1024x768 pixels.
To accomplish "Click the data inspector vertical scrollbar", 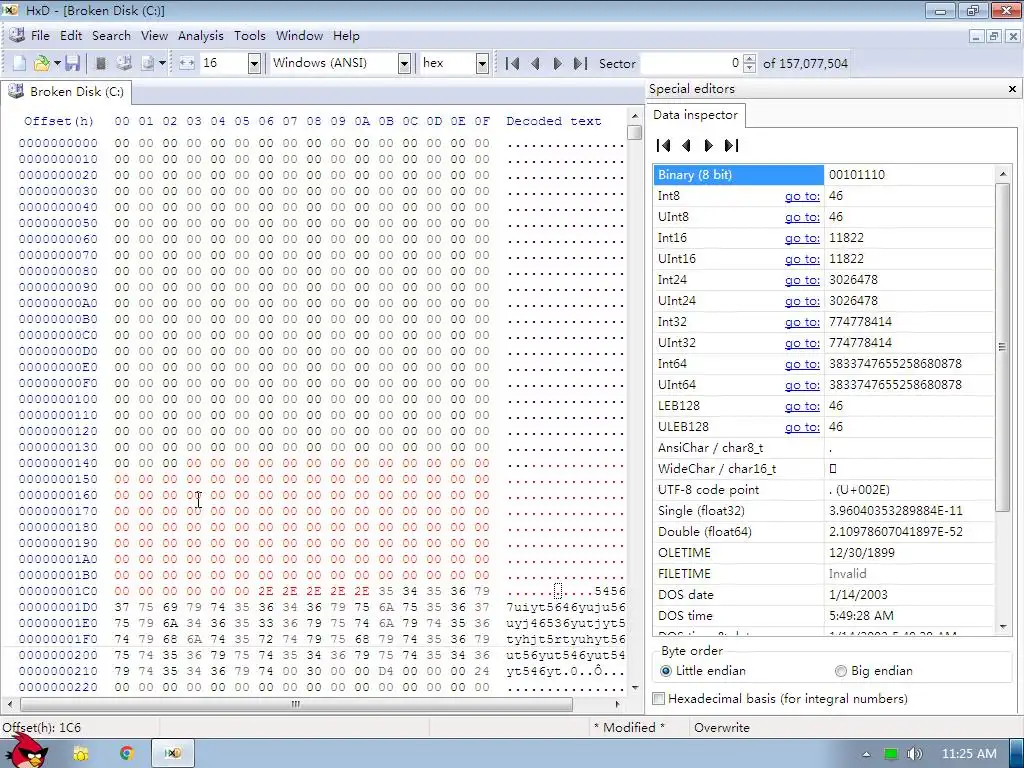I will (x=1002, y=346).
